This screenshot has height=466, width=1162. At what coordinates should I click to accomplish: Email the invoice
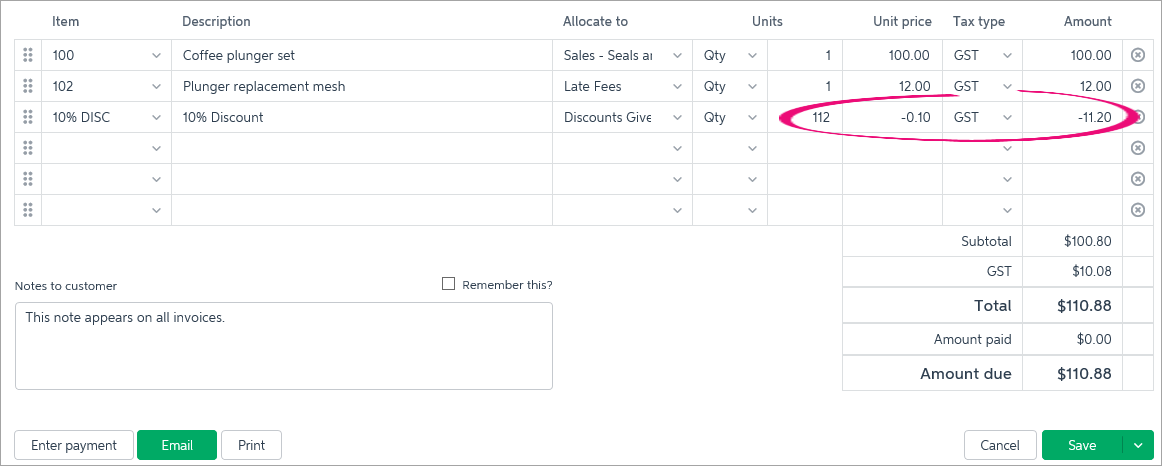[177, 445]
